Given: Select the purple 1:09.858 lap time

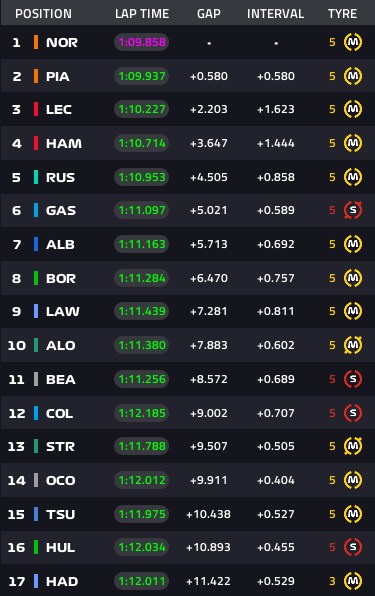Looking at the screenshot, I should click(x=142, y=42).
